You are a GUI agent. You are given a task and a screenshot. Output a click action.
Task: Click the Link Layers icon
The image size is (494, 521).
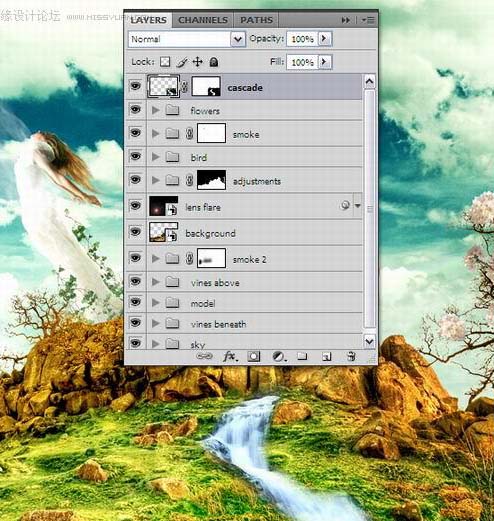(x=204, y=356)
